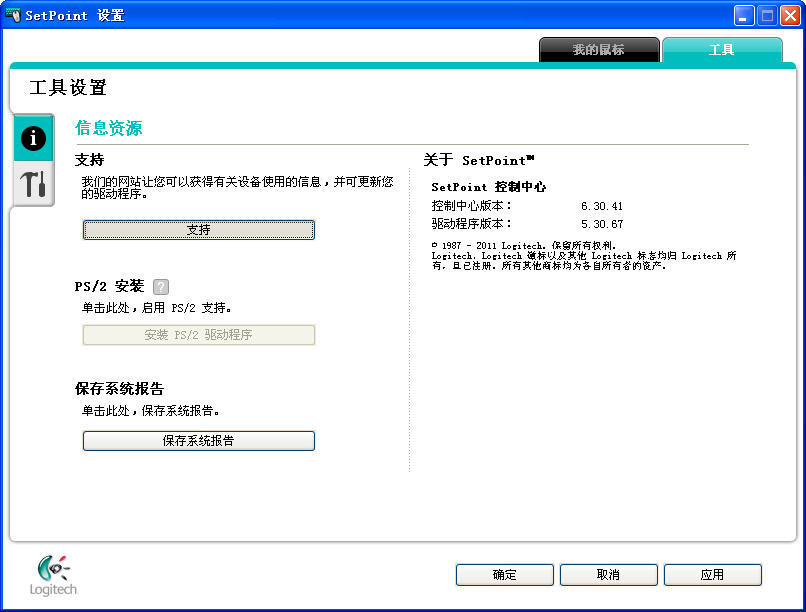Click the 保存系统报告 heading text

coord(119,388)
